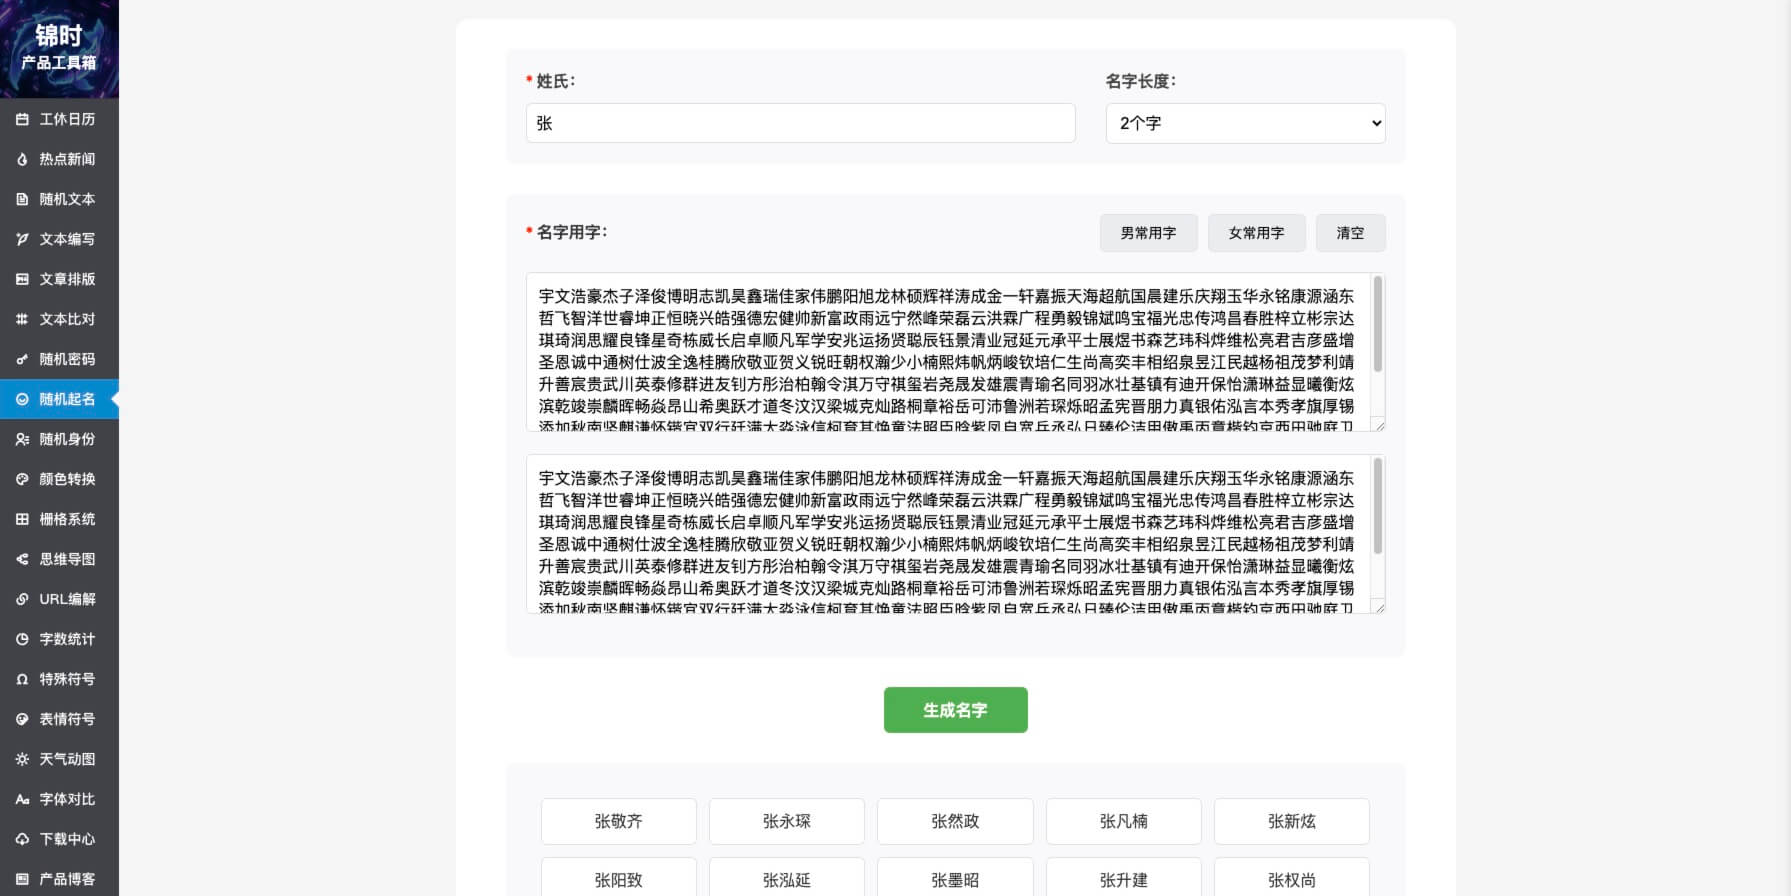This screenshot has height=896, width=1791.
Task: Navigate to 下载中心
Action: tap(59, 839)
